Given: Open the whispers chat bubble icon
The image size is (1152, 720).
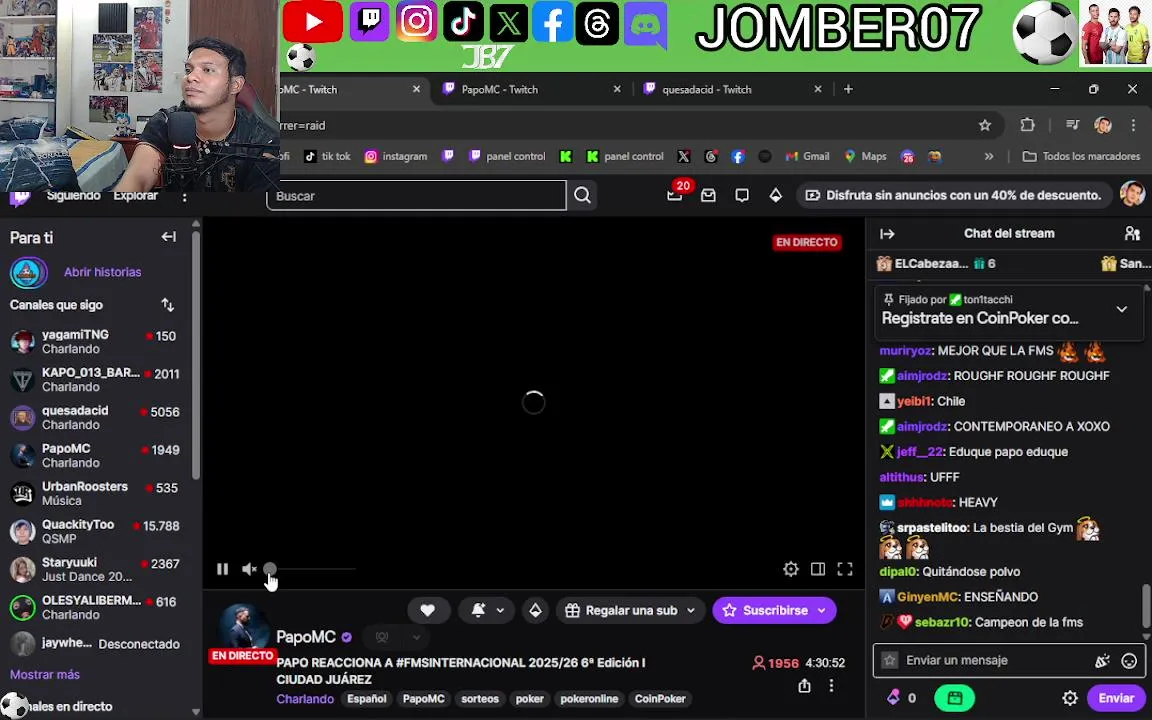Looking at the screenshot, I should pyautogui.click(x=742, y=195).
